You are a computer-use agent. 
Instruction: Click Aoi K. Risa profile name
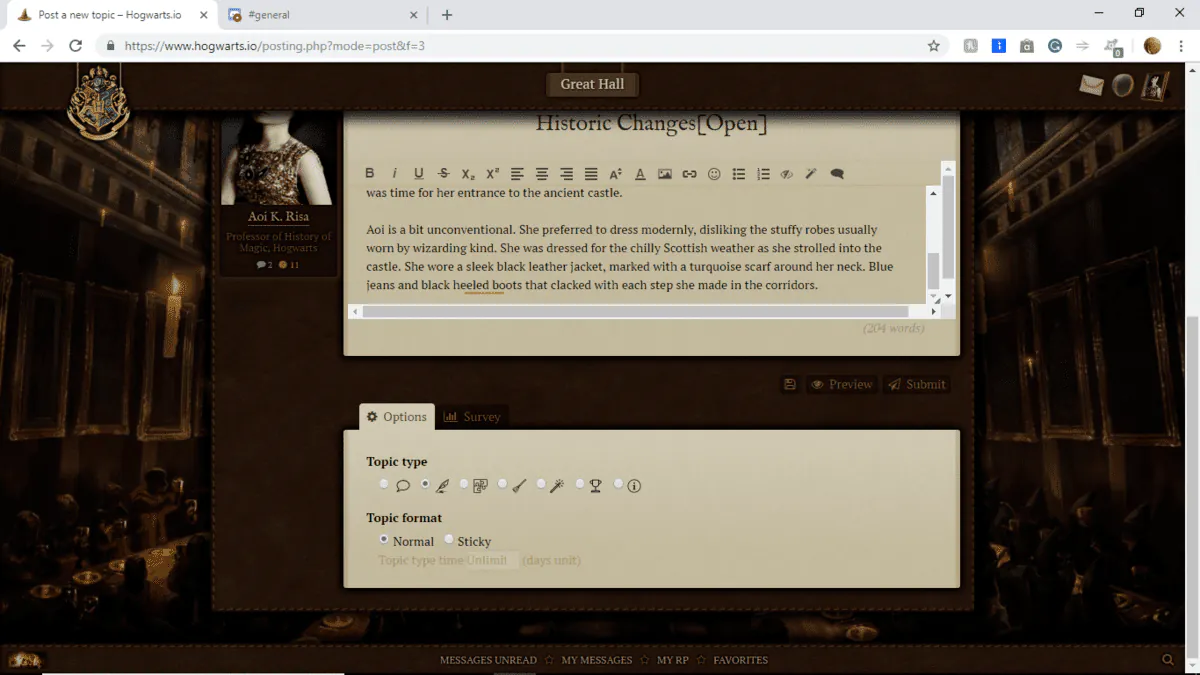point(278,216)
